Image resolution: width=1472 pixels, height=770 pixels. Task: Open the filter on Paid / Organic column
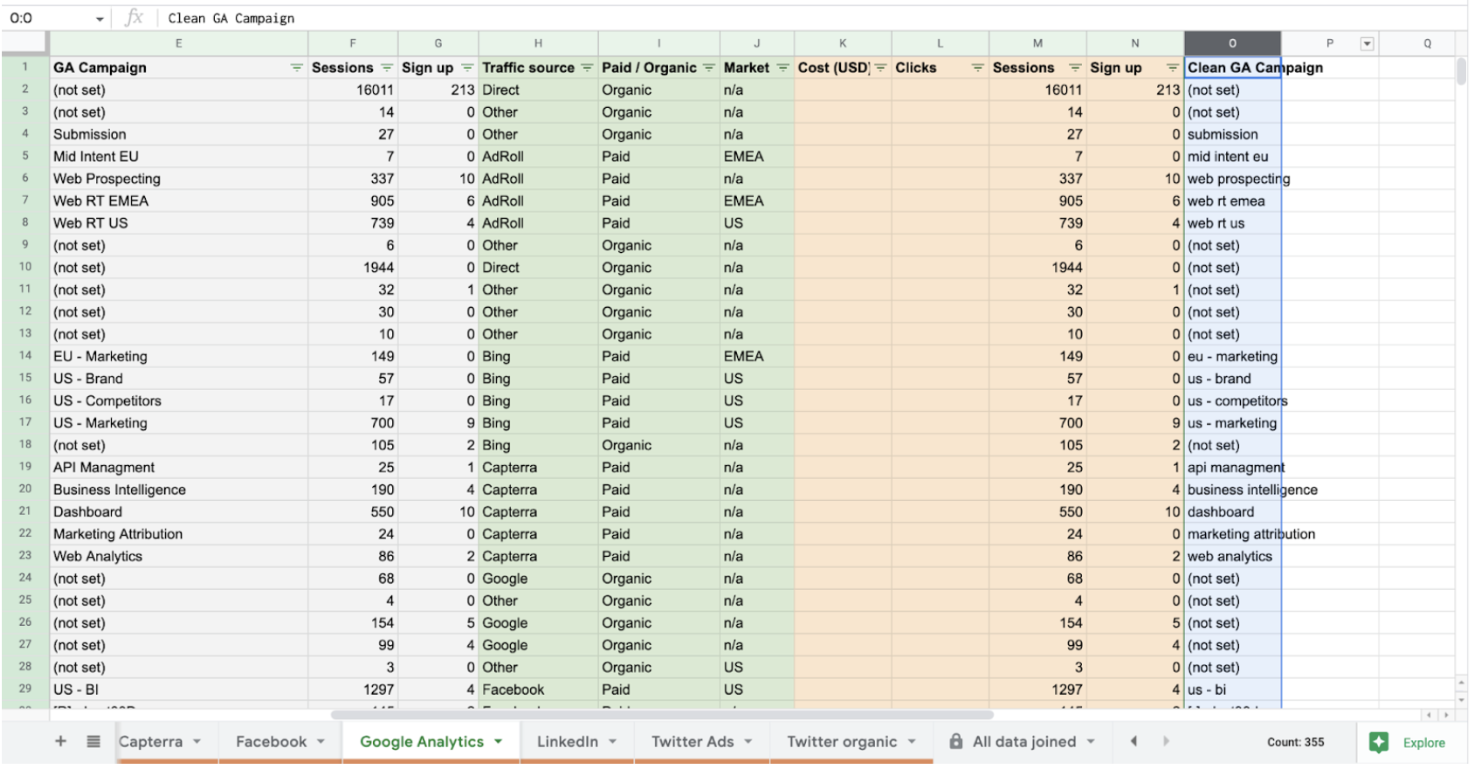tap(708, 67)
